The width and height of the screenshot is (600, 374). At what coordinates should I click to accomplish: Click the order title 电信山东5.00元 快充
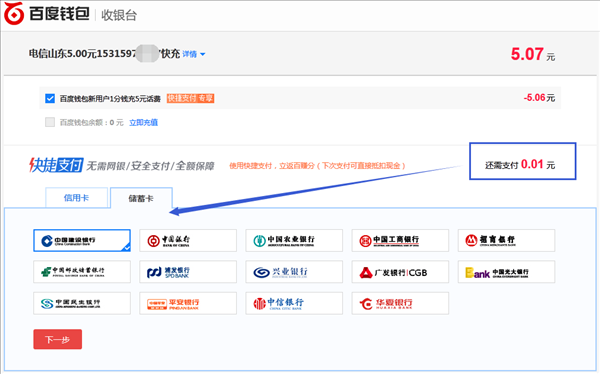(104, 54)
